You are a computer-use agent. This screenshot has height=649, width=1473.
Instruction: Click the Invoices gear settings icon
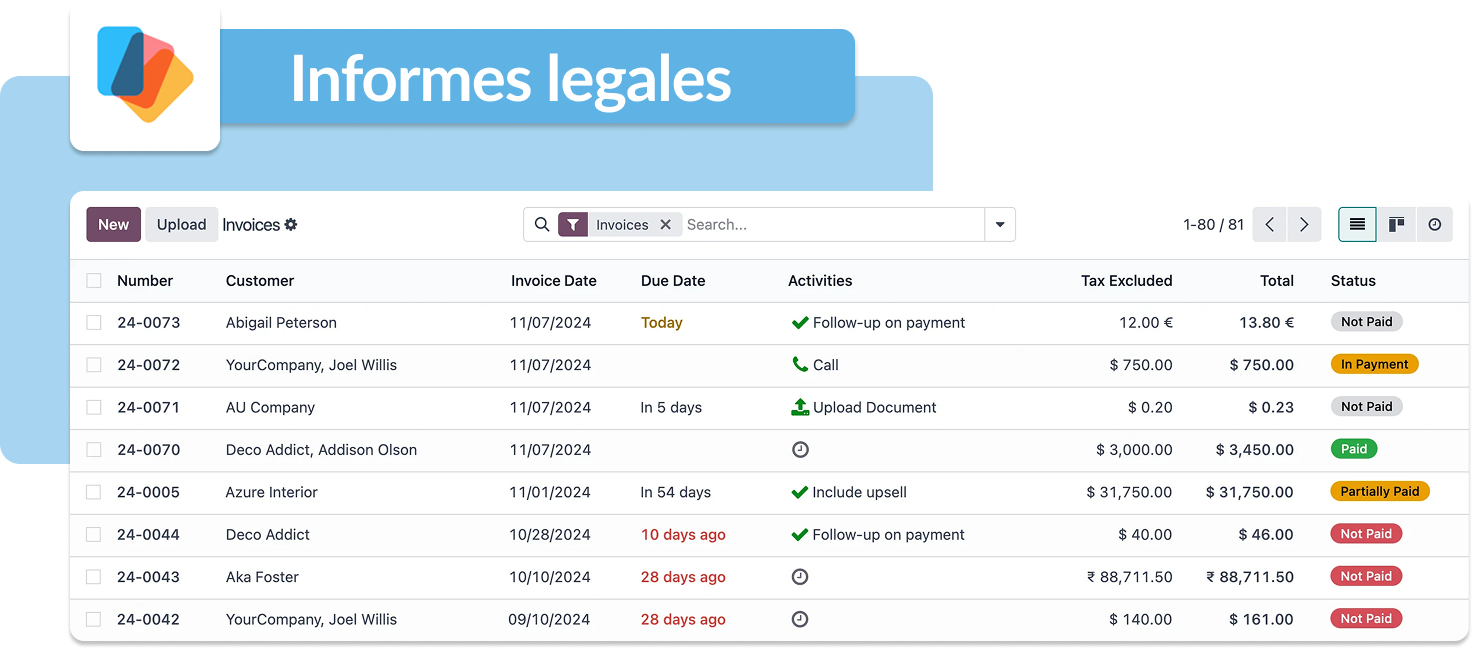[x=291, y=225]
